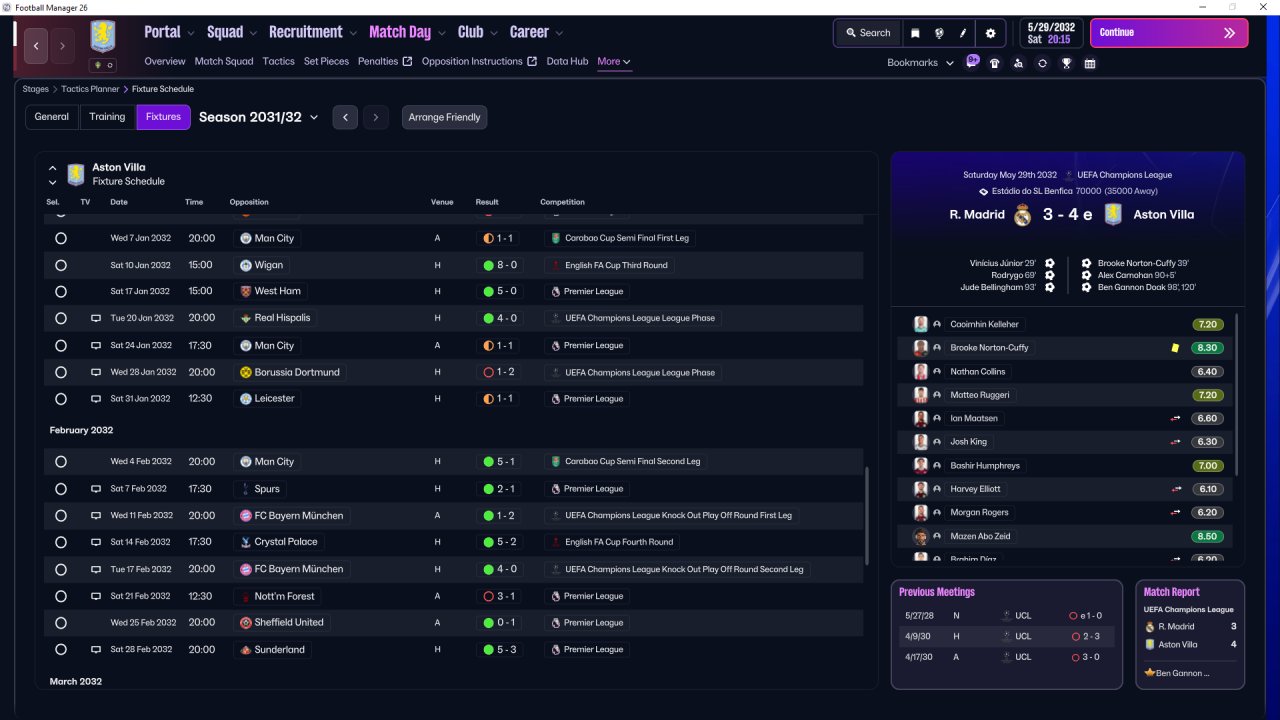Click the Search button
Image resolution: width=1280 pixels, height=720 pixels.
coord(867,33)
